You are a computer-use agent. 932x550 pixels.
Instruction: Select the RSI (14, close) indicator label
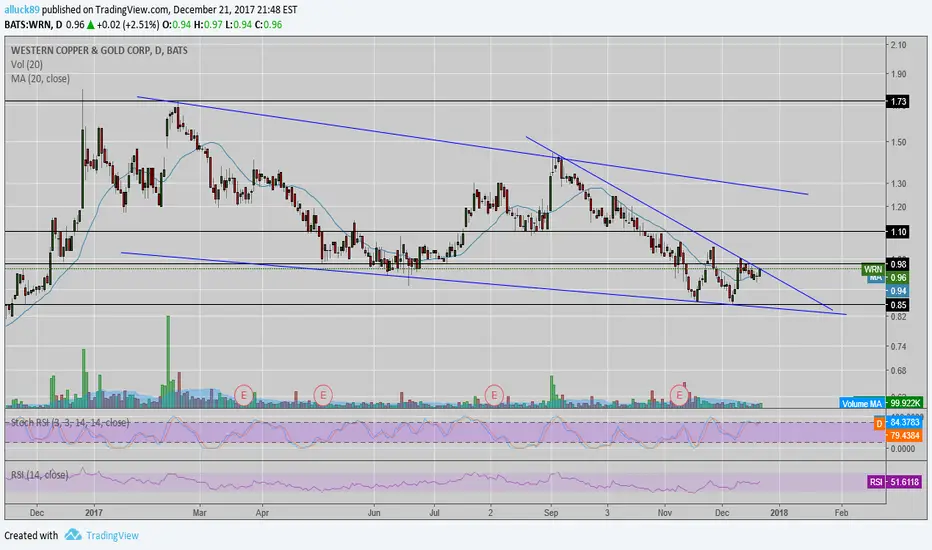39,475
